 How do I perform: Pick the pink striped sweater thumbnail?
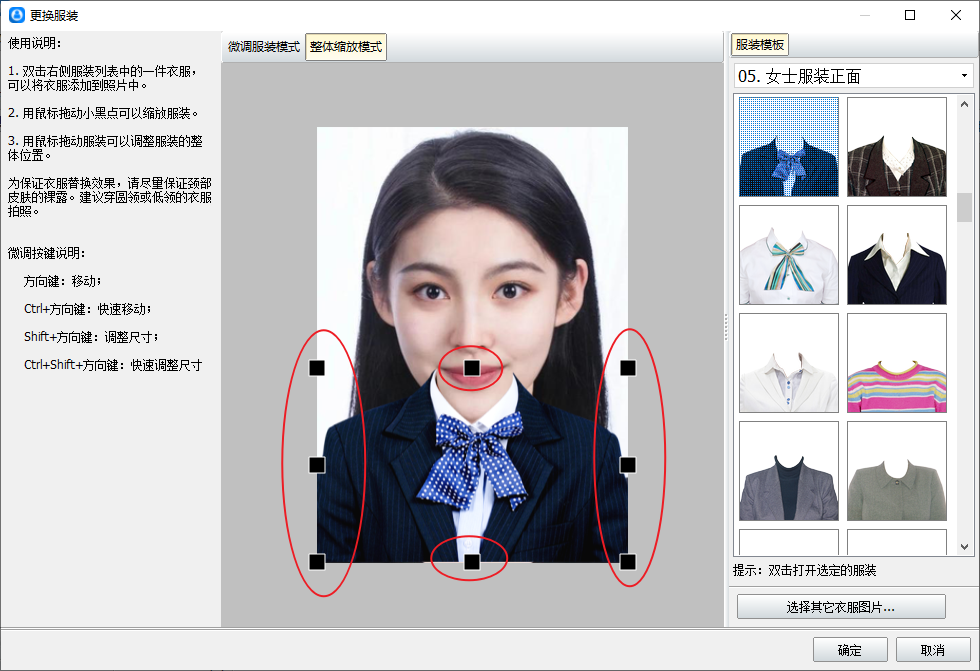point(897,363)
